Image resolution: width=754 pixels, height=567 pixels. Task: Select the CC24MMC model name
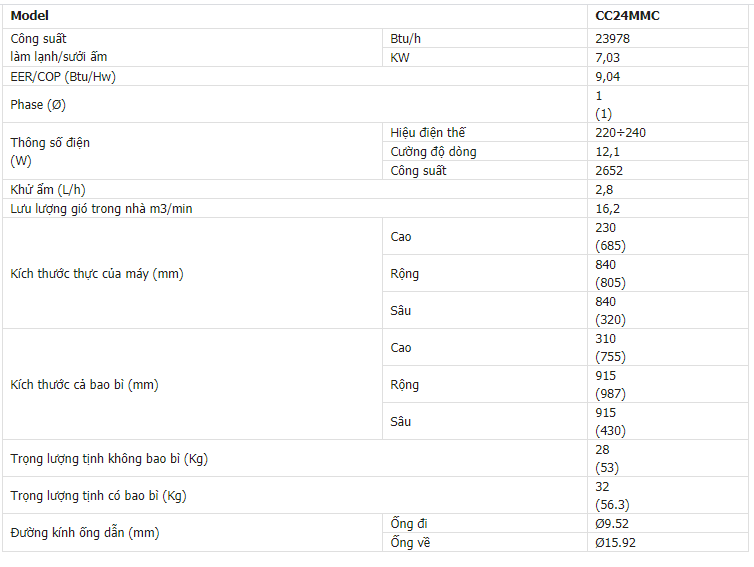click(626, 16)
